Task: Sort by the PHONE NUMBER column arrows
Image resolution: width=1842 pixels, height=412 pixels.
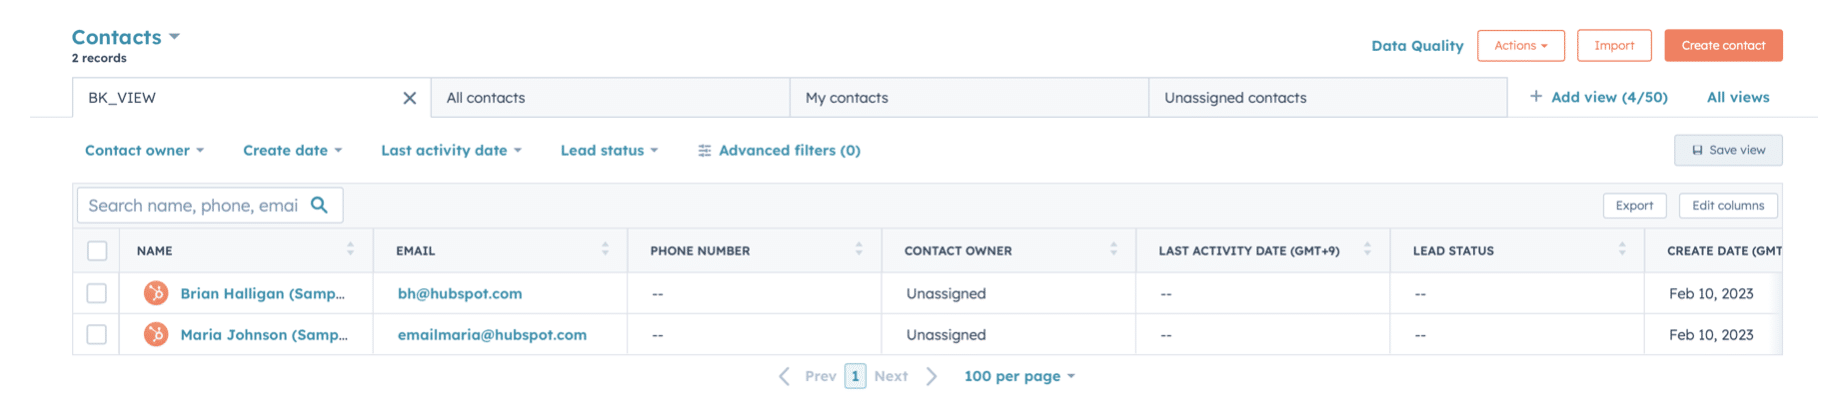Action: coord(859,249)
